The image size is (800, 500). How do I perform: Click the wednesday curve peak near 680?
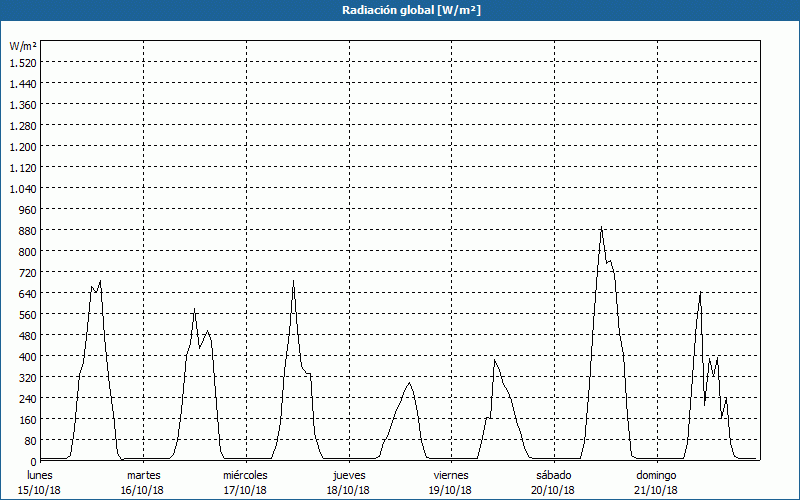click(x=293, y=282)
